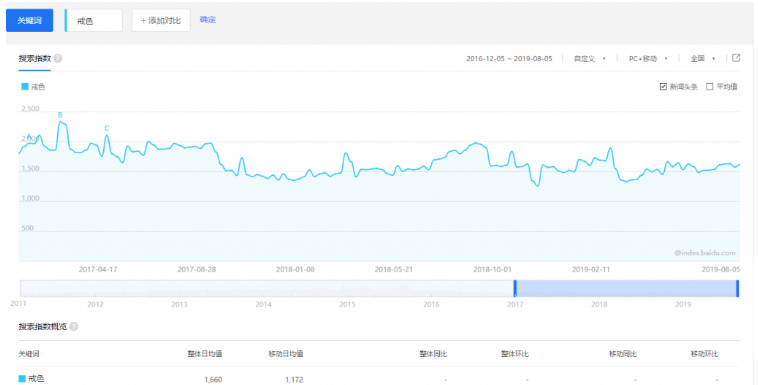This screenshot has width=758, height=385.
Task: Click the 确定 link
Action: (x=207, y=19)
